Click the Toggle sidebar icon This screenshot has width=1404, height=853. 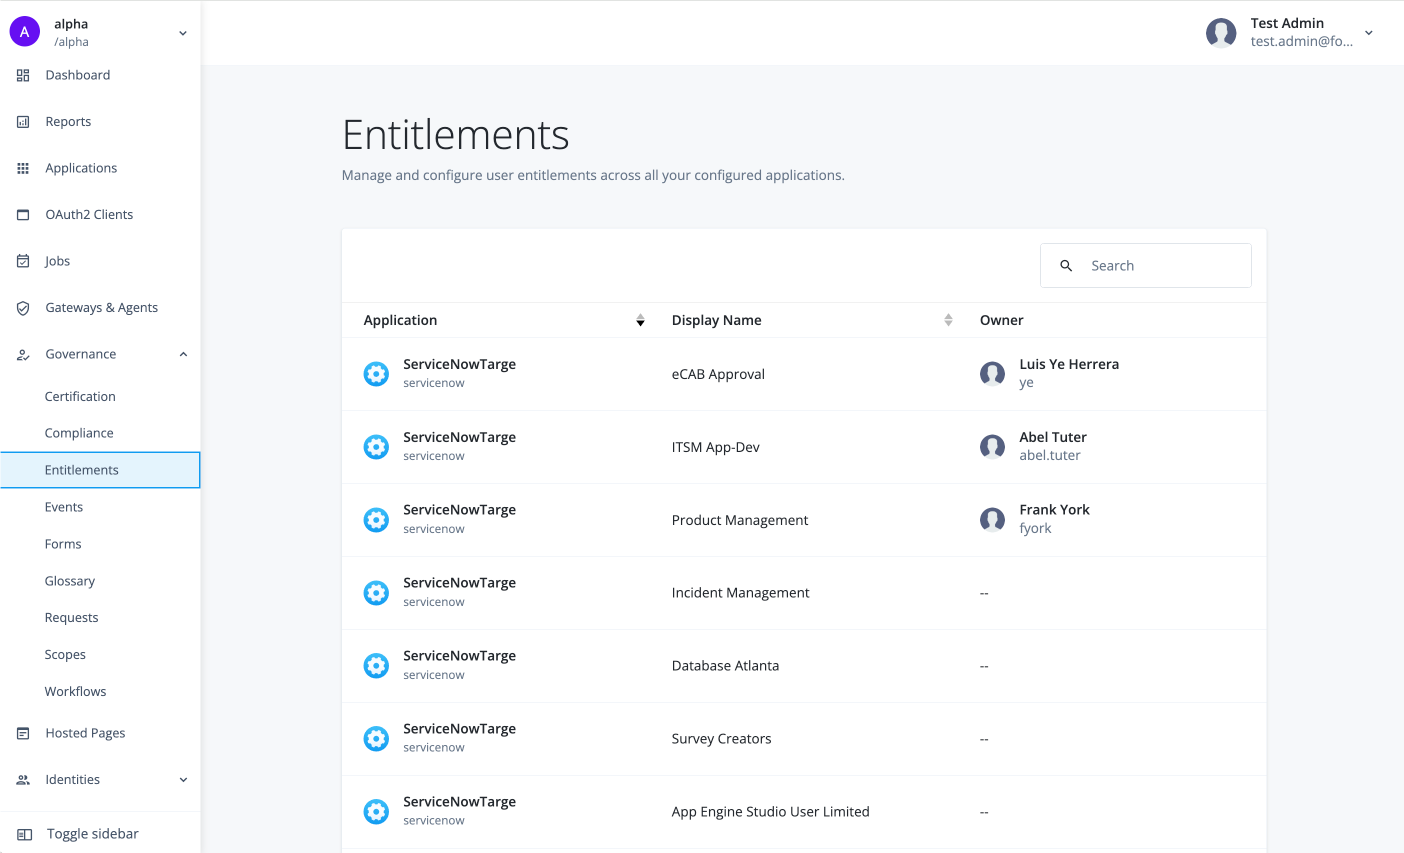22,833
